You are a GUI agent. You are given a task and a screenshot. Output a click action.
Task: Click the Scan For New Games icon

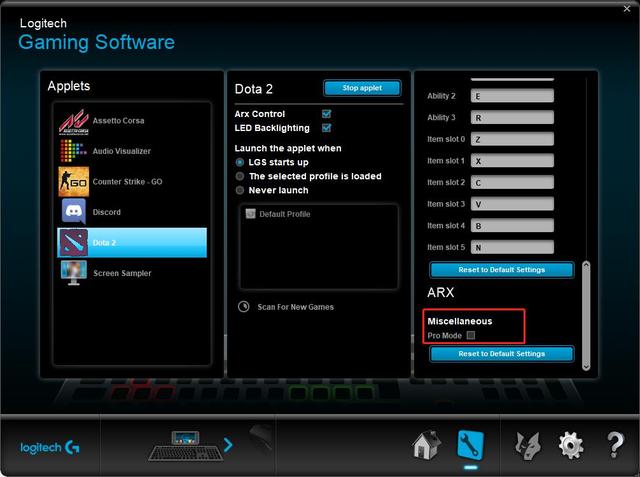[x=243, y=306]
